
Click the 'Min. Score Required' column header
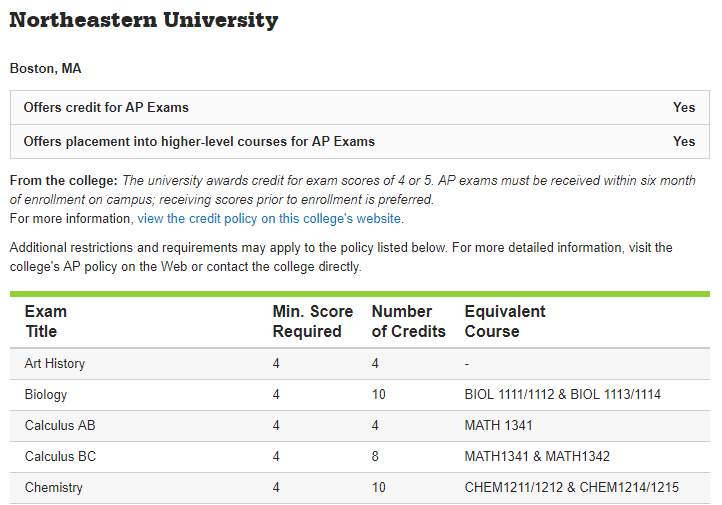pyautogui.click(x=313, y=321)
